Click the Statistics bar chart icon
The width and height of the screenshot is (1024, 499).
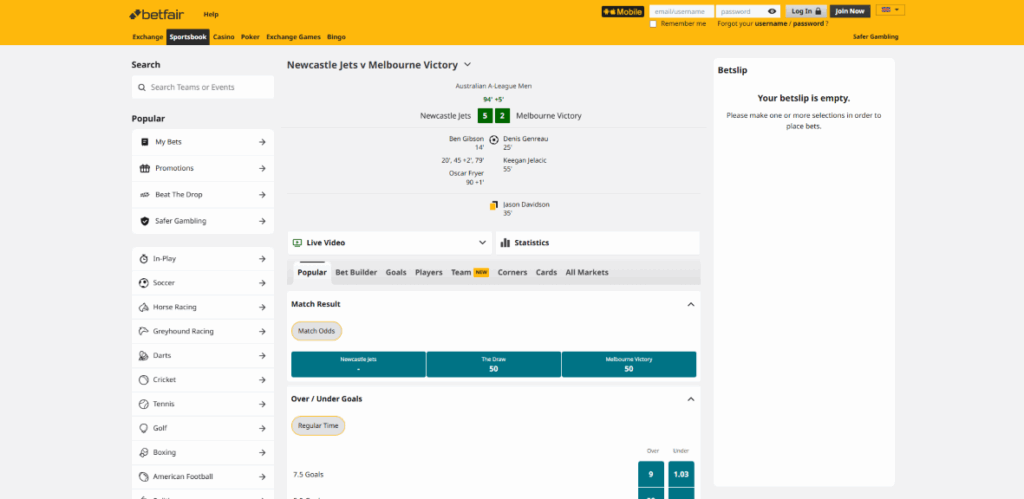[x=505, y=242]
